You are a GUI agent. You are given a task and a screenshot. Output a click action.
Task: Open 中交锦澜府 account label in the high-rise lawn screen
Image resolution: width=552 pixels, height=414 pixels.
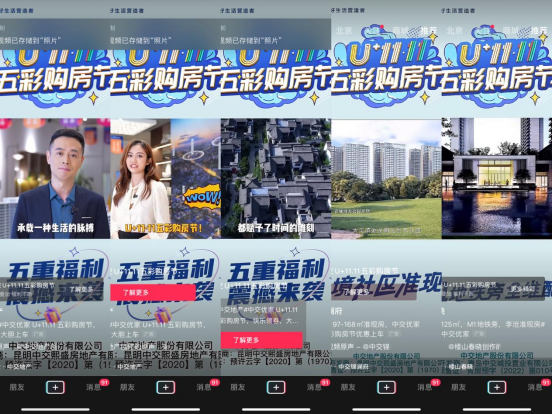353,366
